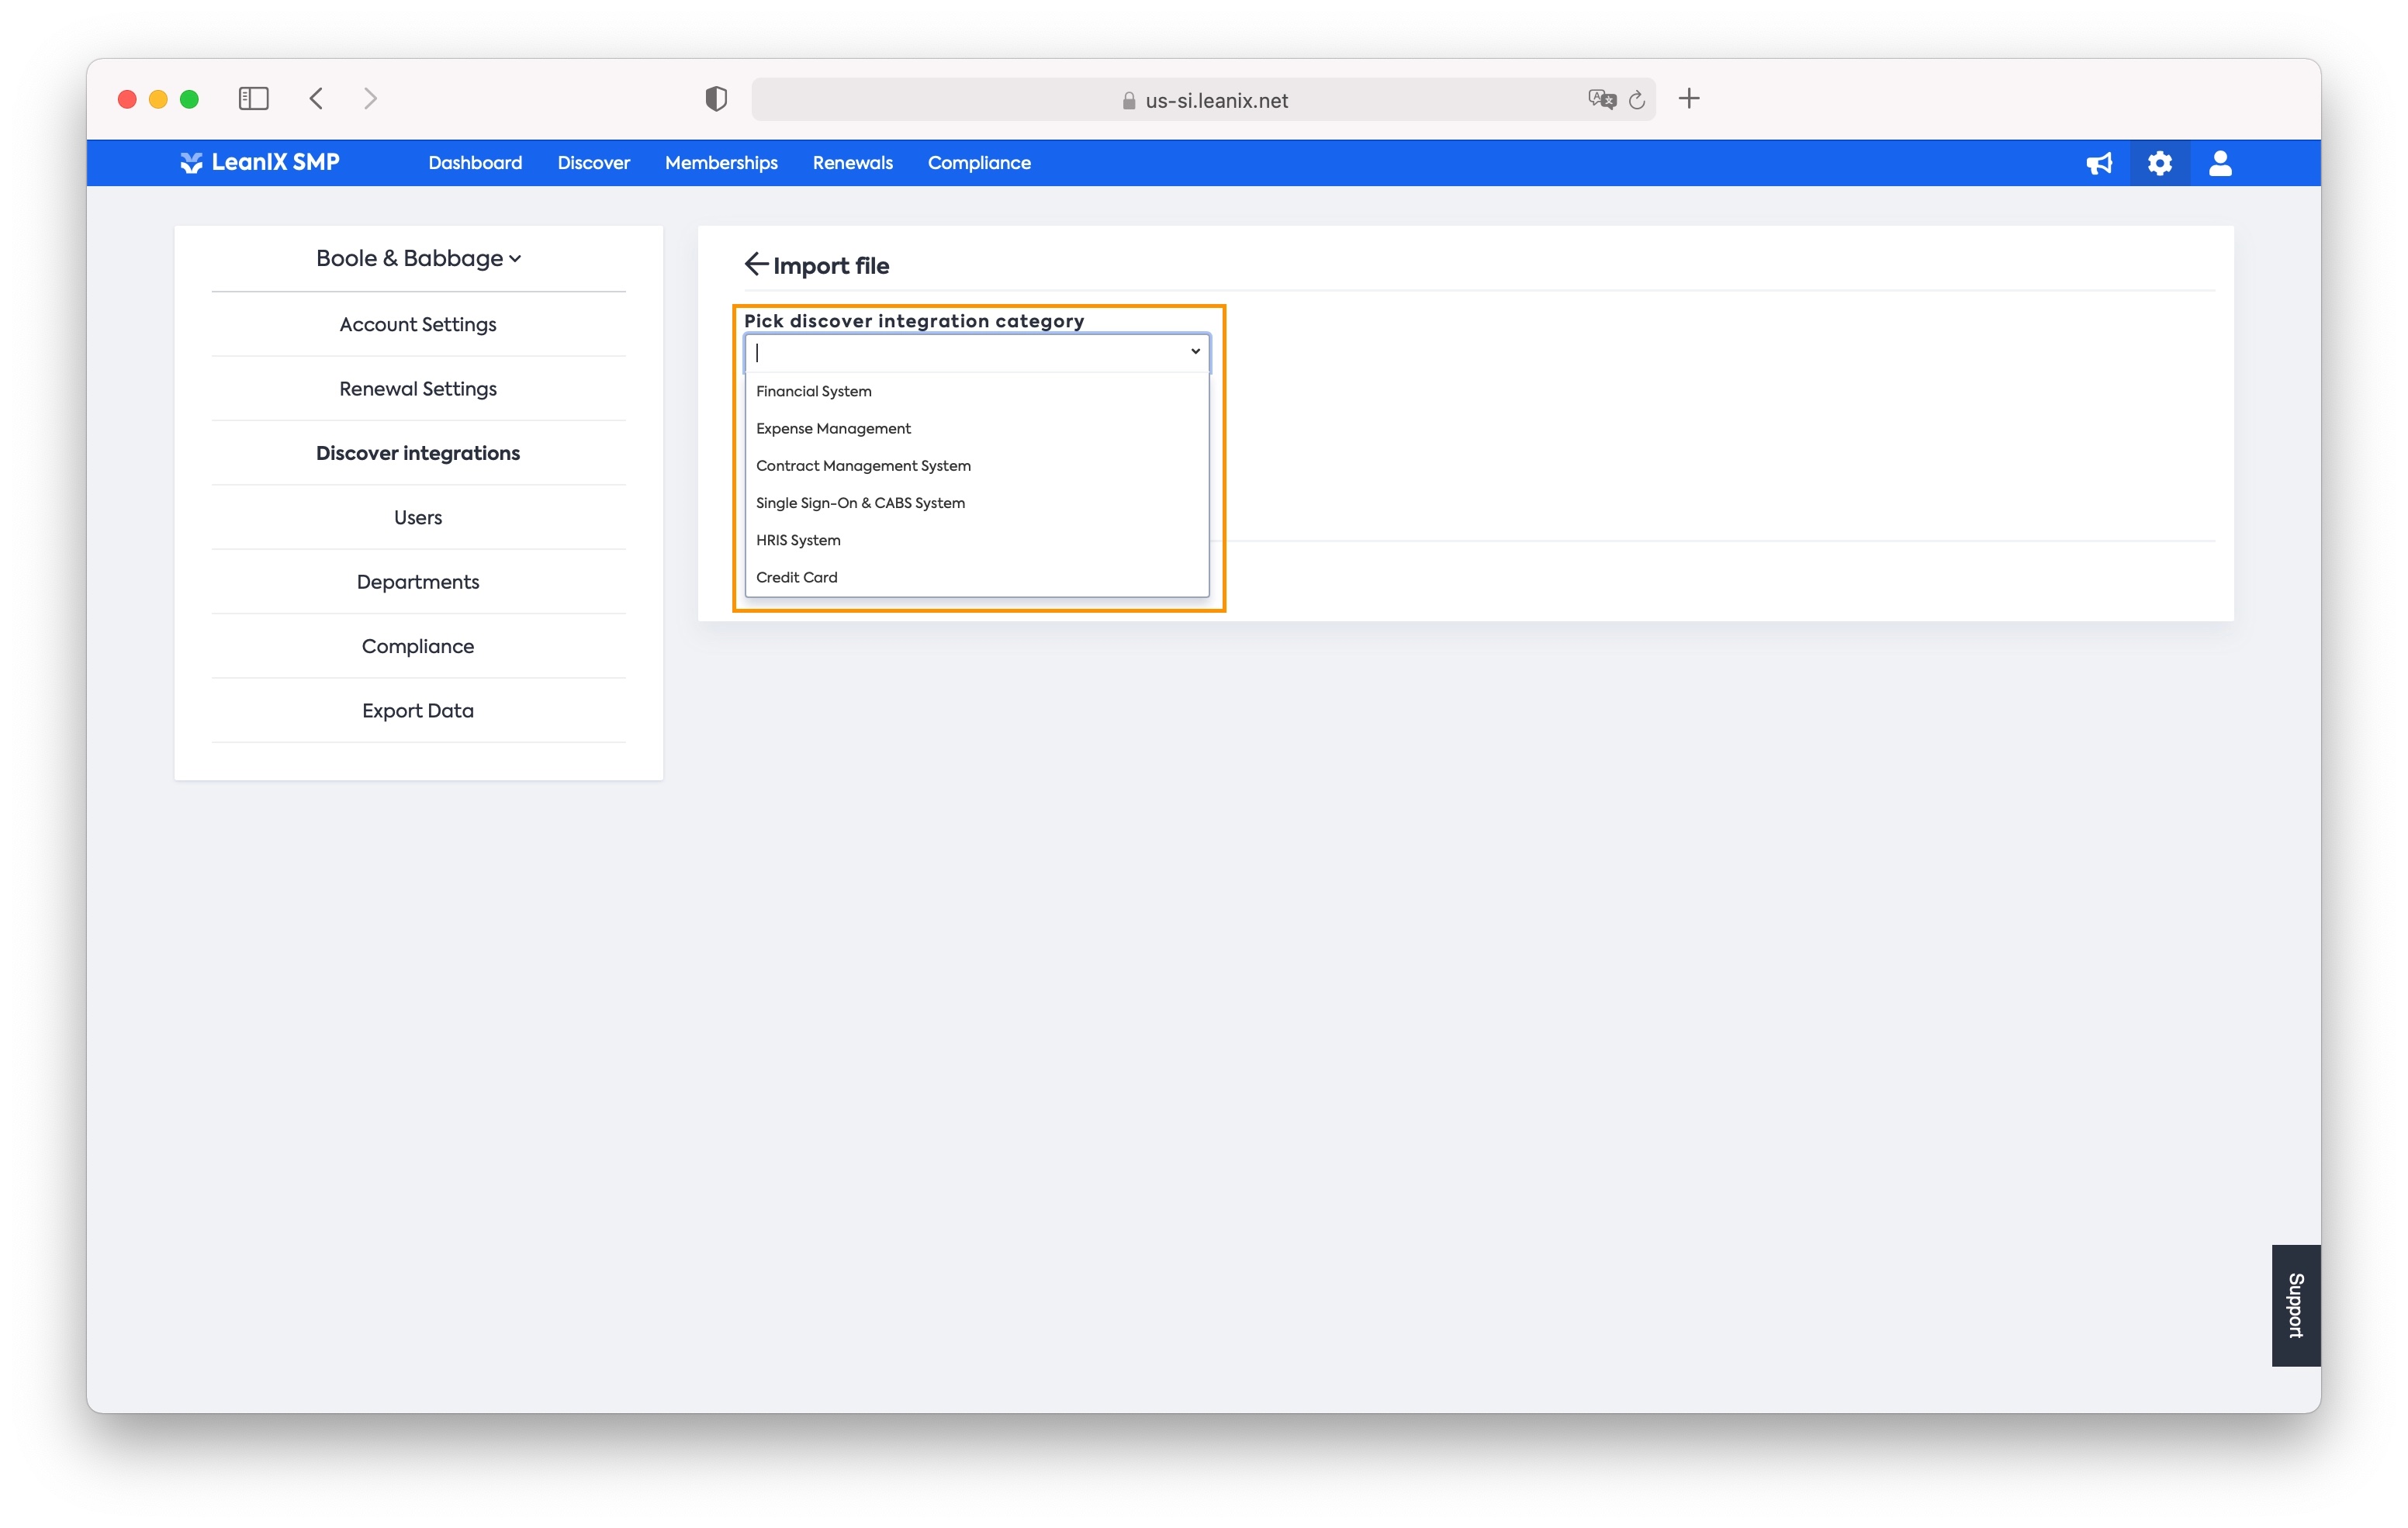Open the settings gear icon
Screen dimensions: 2408x1528
[x=2160, y=163]
